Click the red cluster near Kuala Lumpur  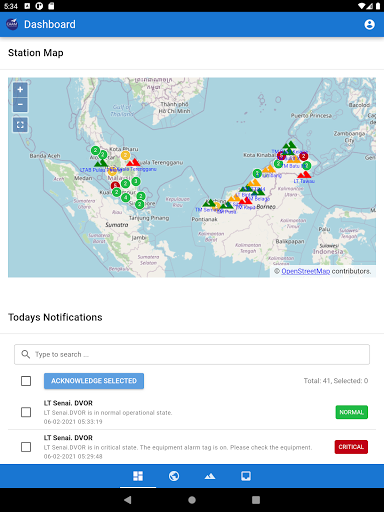coord(115,185)
